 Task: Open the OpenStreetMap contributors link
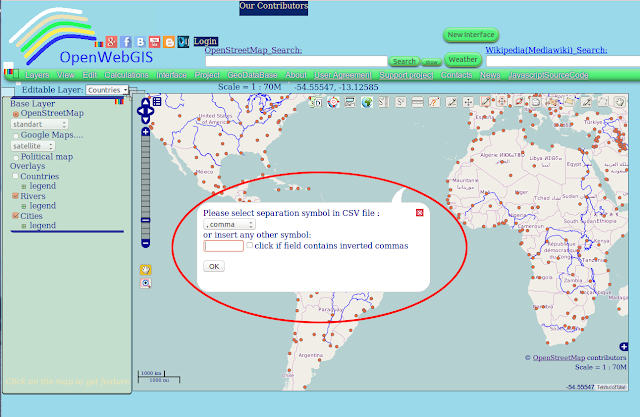pyautogui.click(x=559, y=357)
